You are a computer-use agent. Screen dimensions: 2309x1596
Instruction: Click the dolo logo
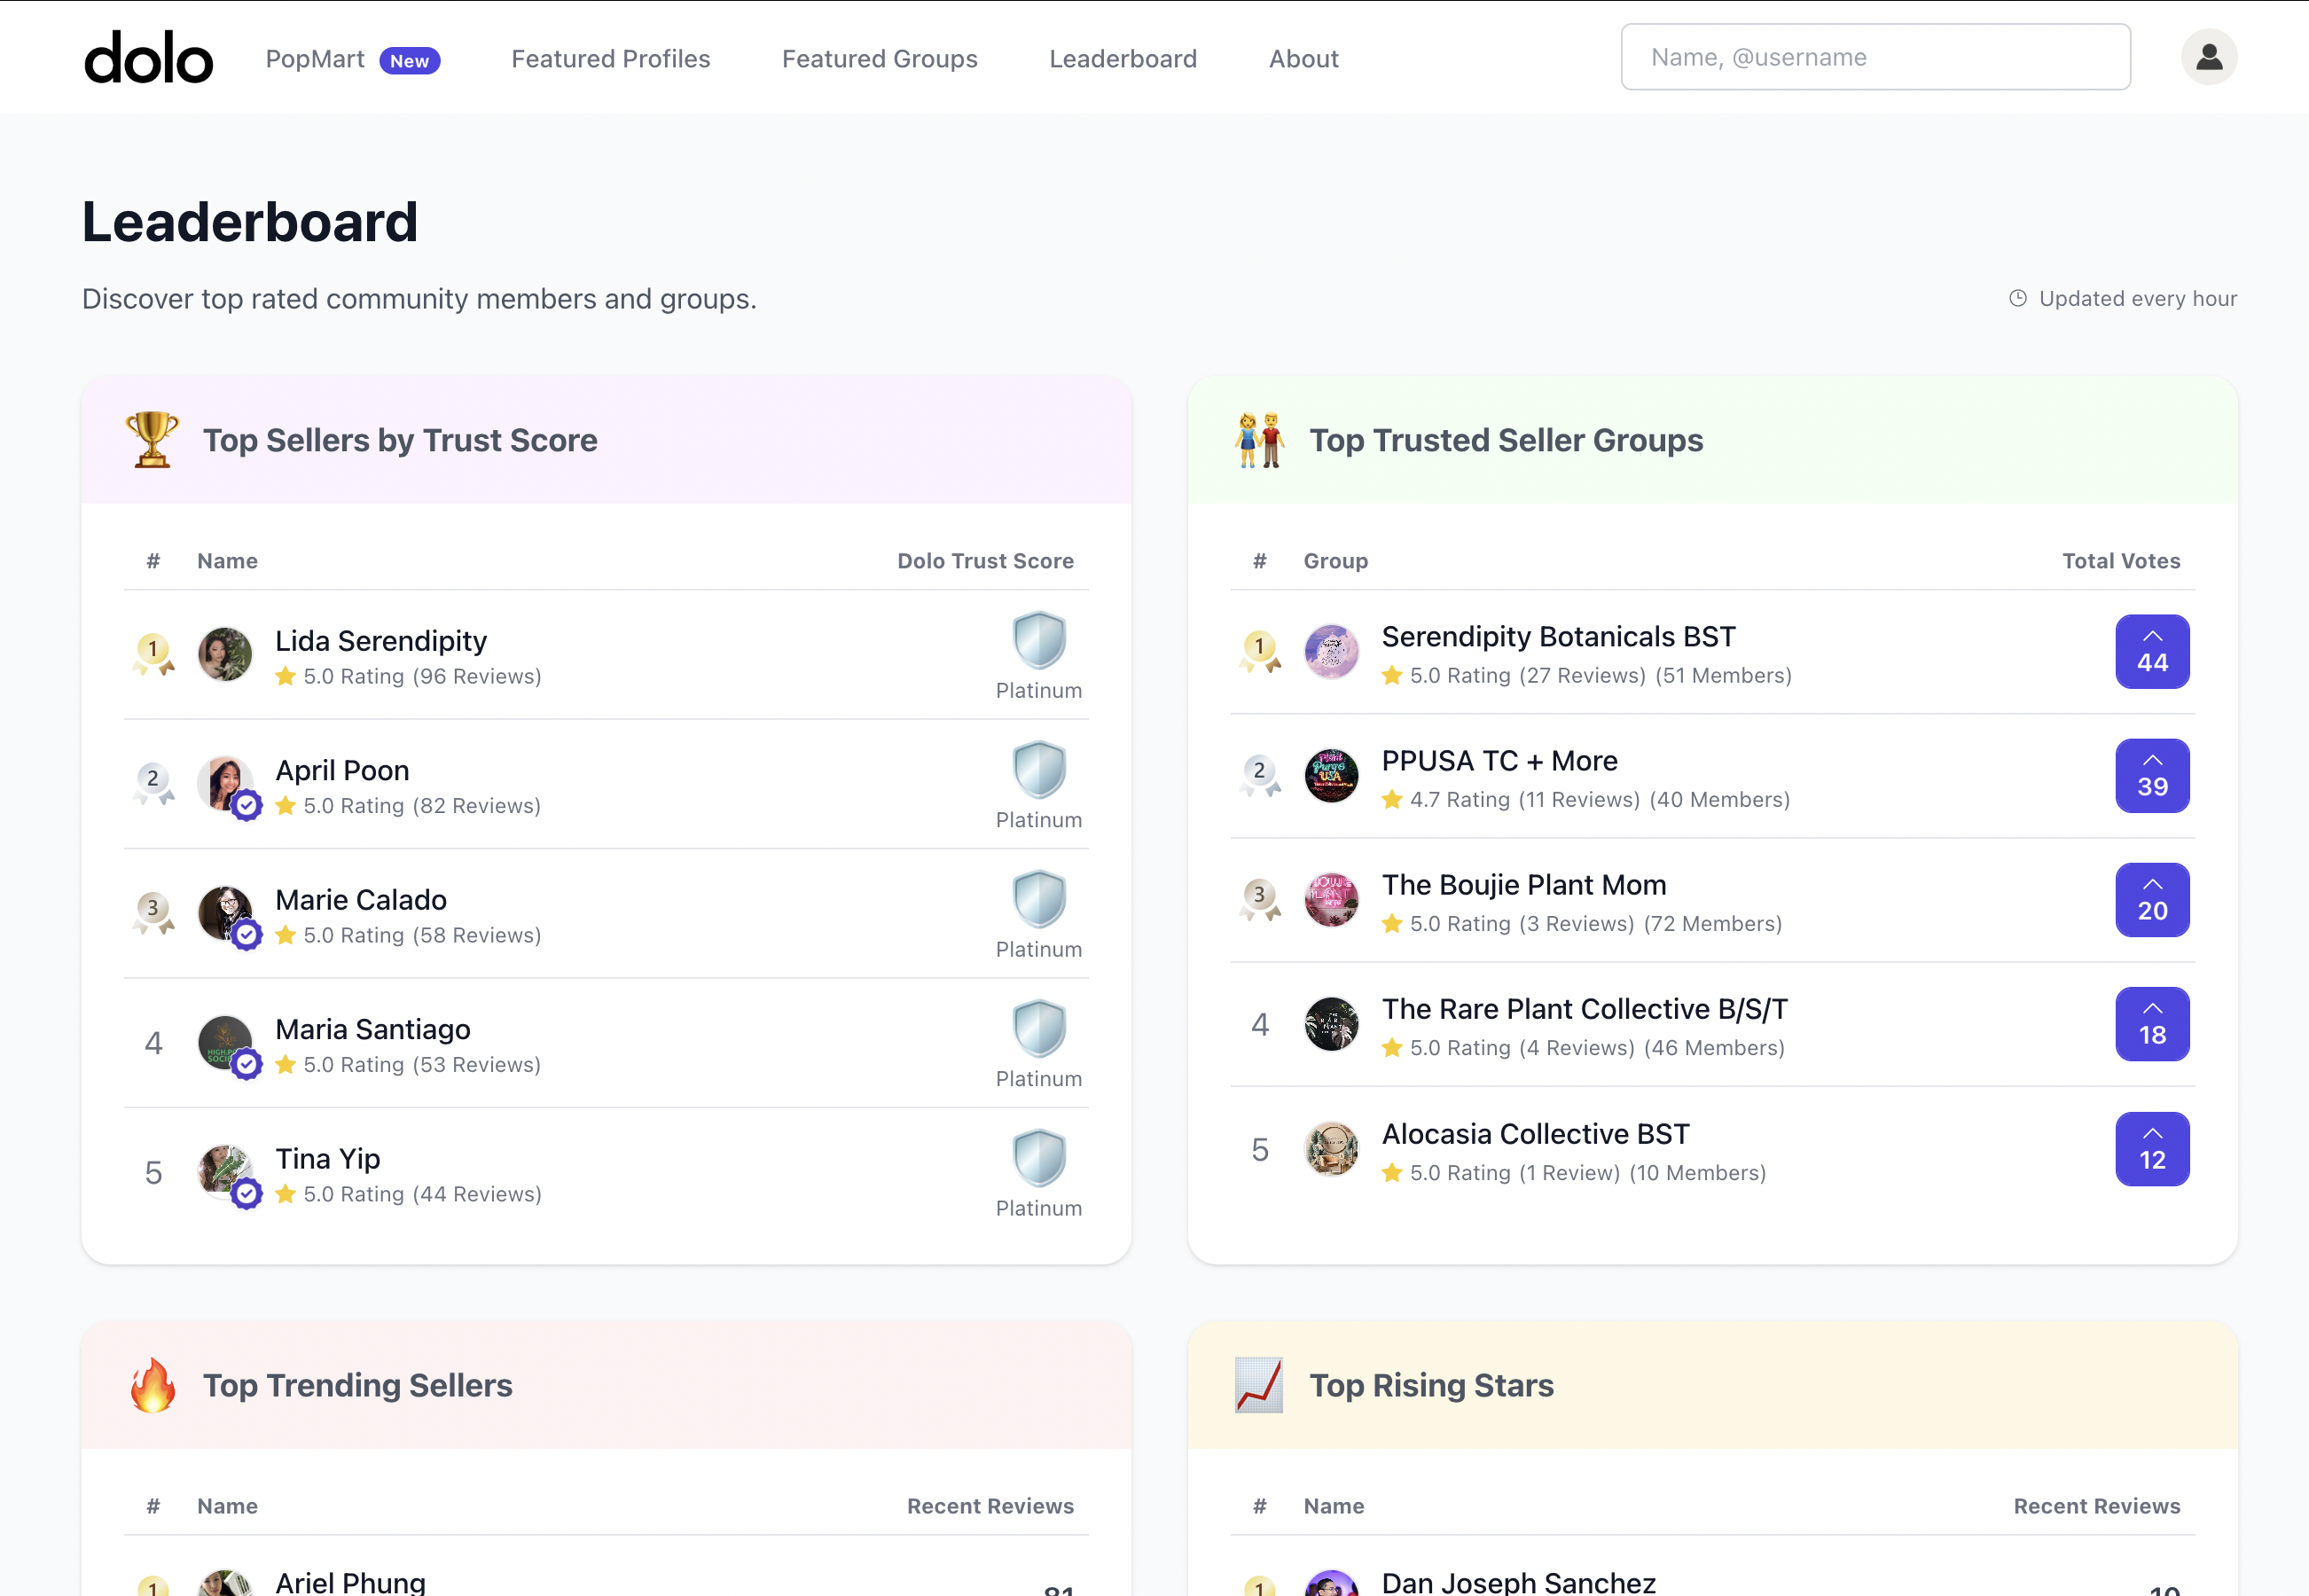coord(148,57)
